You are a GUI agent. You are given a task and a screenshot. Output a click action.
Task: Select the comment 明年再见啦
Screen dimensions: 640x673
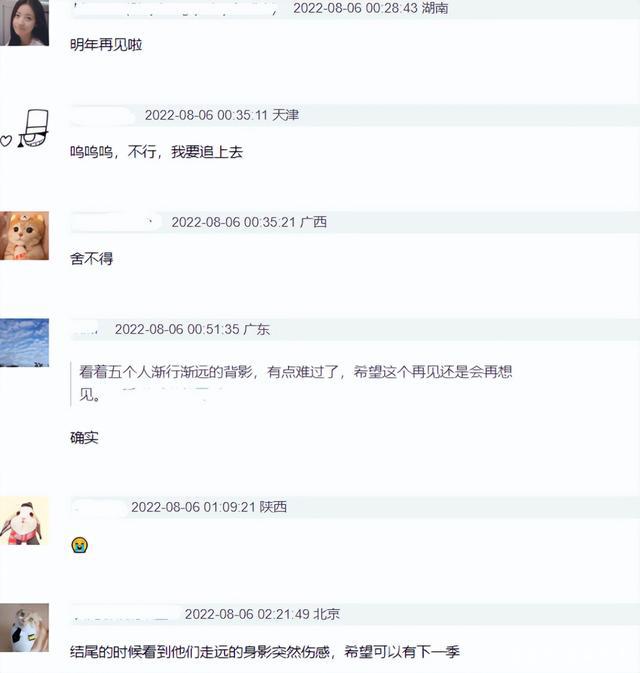tap(106, 45)
